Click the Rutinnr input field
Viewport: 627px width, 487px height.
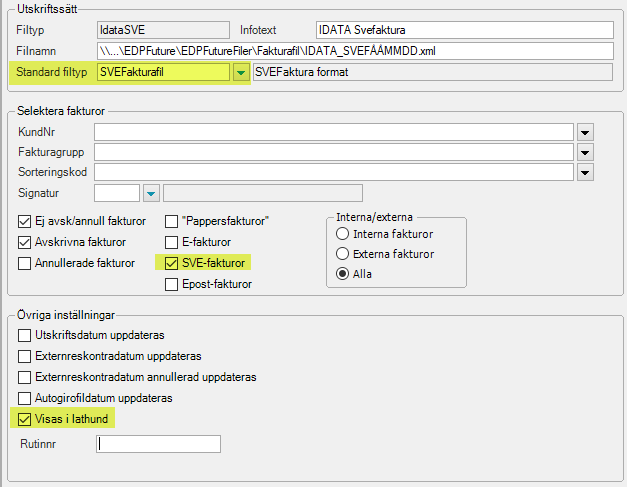(158, 444)
